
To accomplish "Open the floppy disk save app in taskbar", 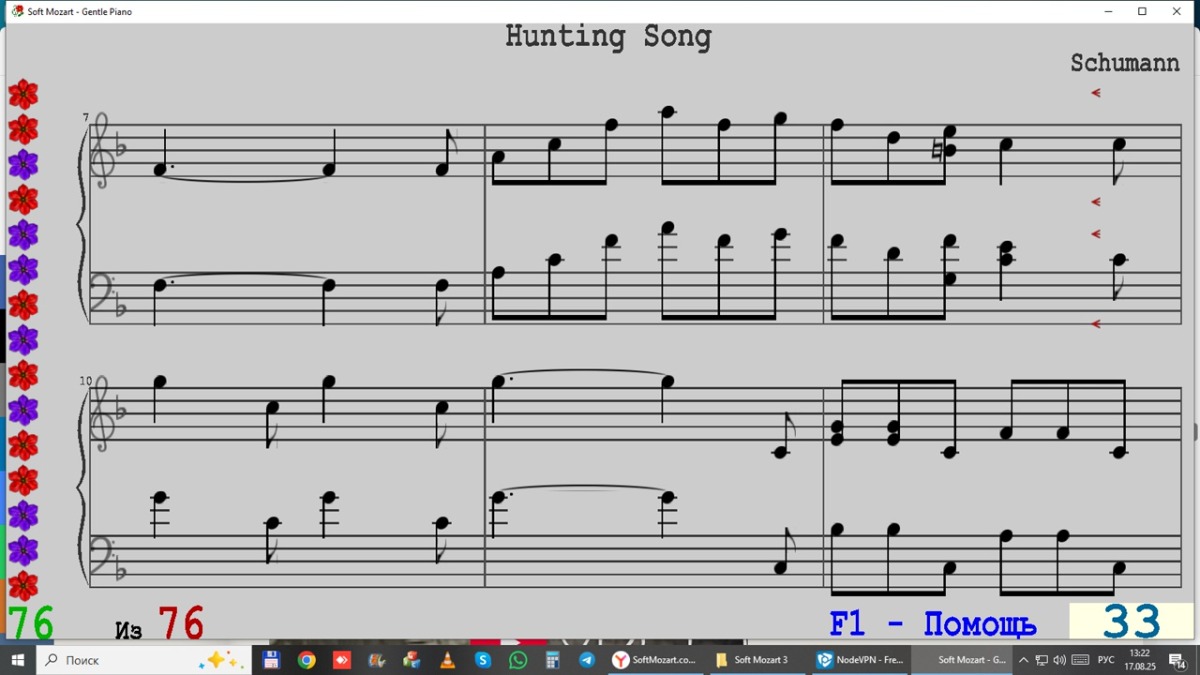I will (x=271, y=660).
